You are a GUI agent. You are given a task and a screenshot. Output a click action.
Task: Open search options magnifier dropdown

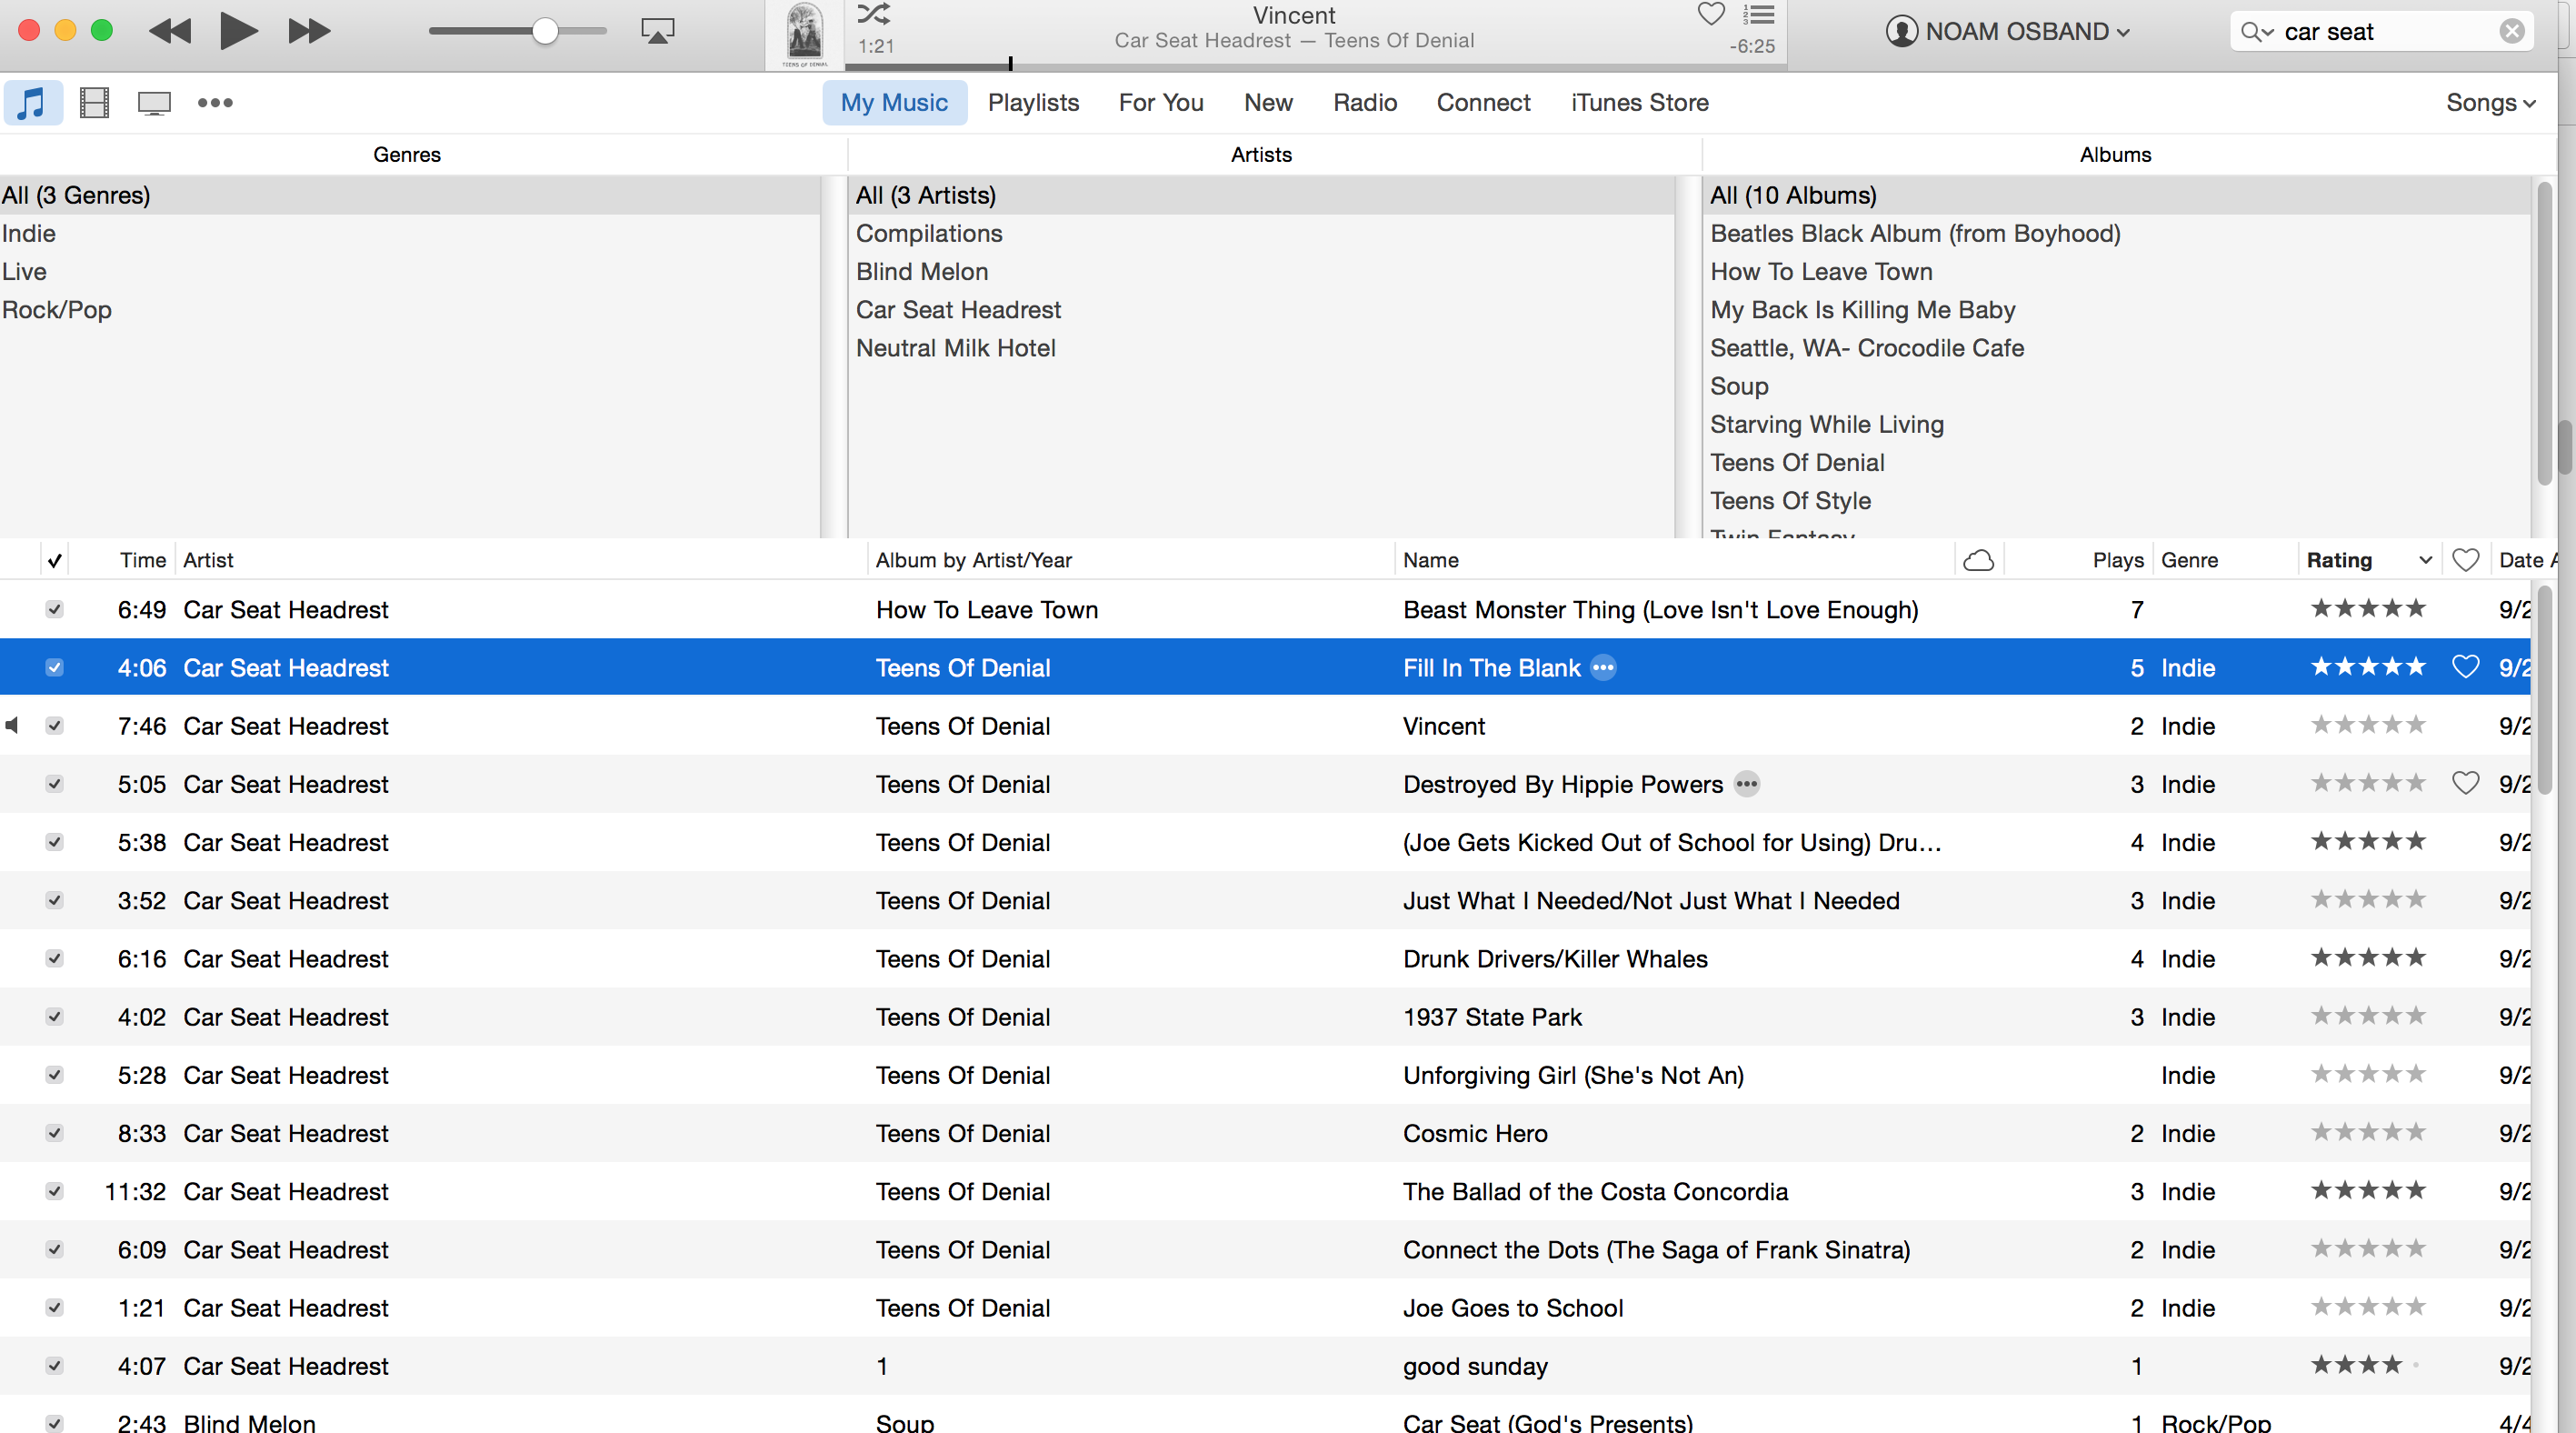click(2257, 32)
